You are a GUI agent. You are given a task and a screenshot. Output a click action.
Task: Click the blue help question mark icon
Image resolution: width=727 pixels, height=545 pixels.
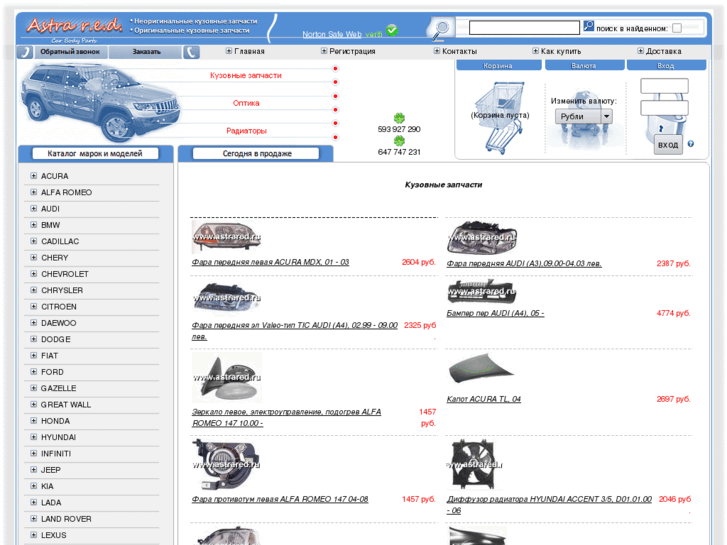click(691, 144)
